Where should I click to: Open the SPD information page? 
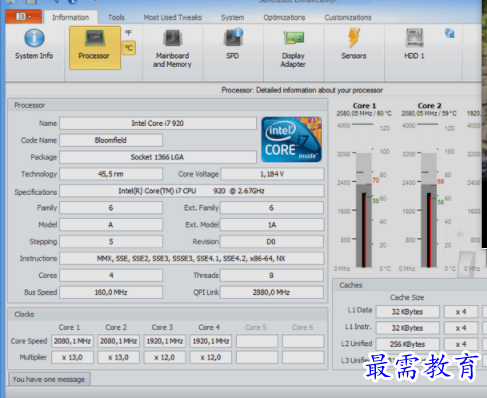233,45
